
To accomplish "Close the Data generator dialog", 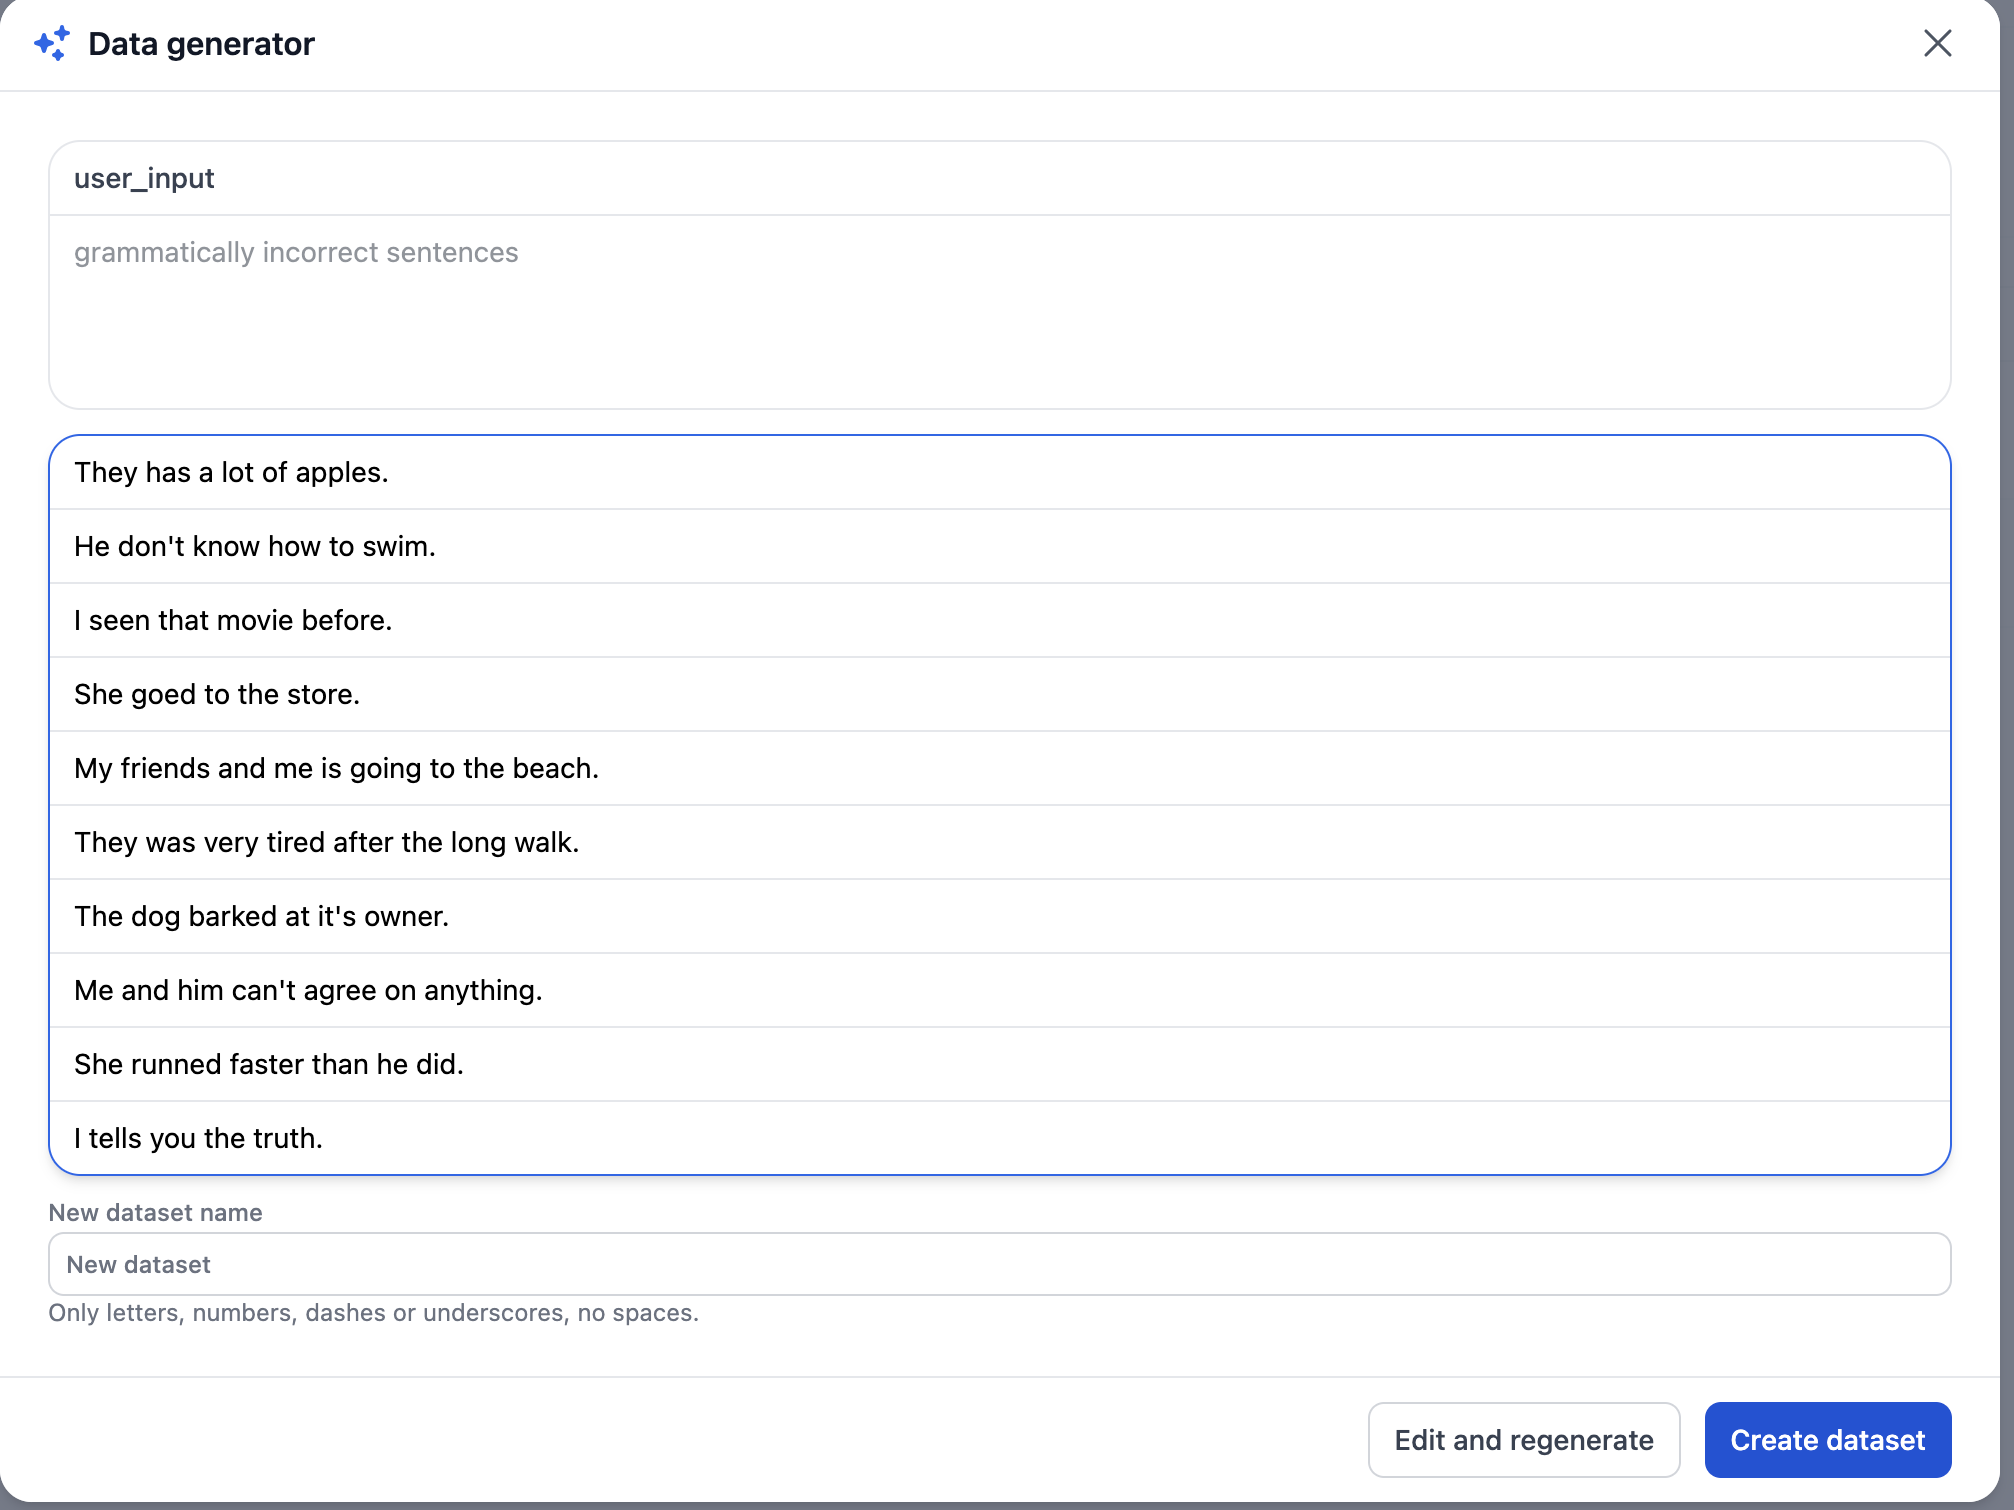I will (x=1937, y=44).
